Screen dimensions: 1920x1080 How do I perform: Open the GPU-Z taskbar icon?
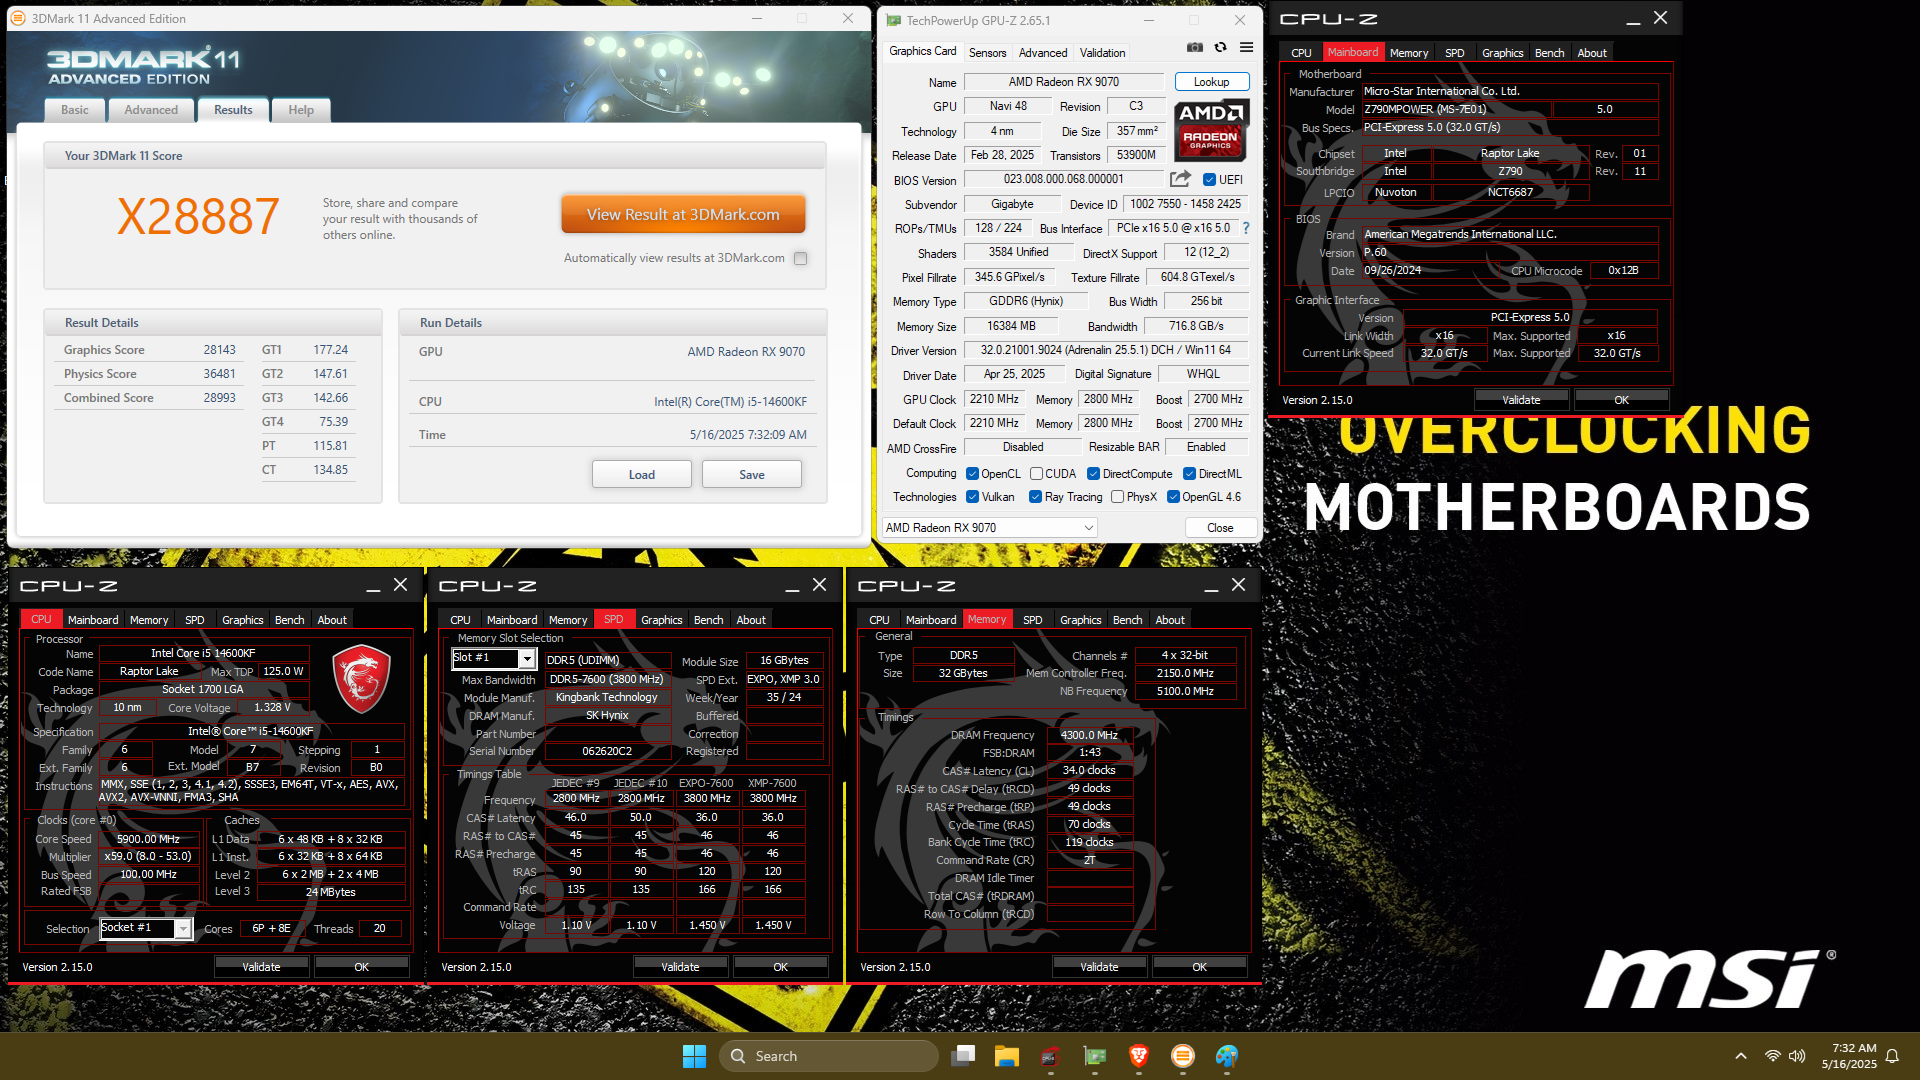pos(1095,1056)
